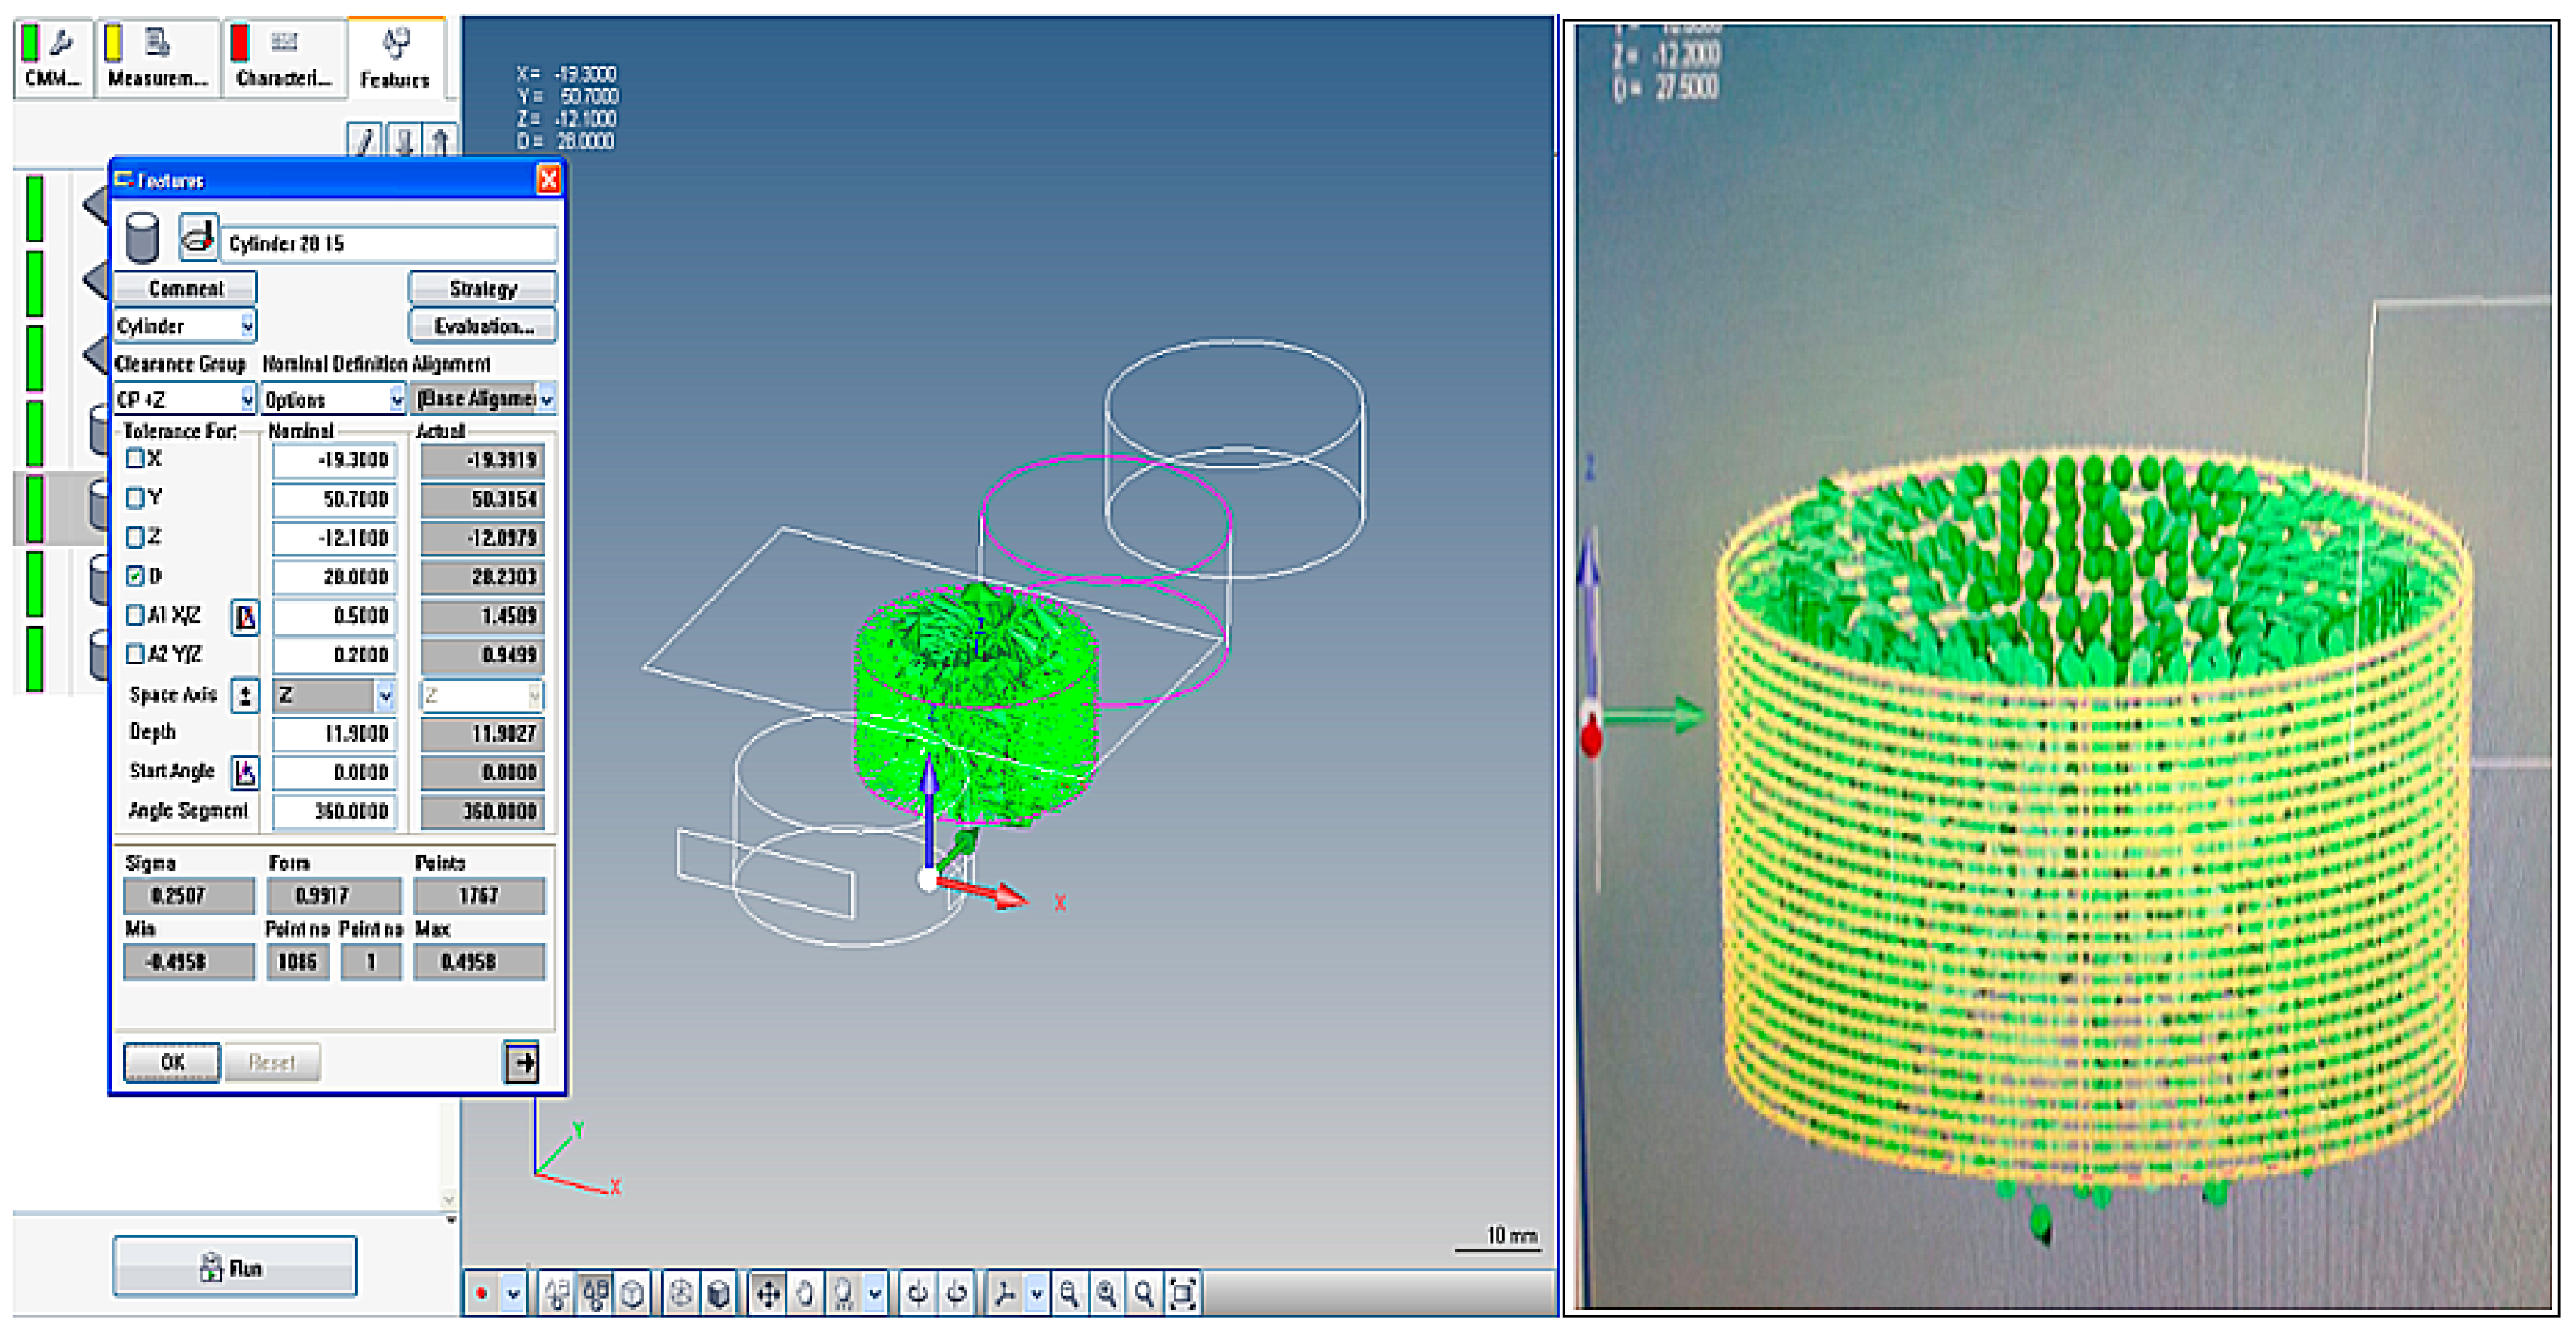Click the red dot toolbar icon

tap(482, 1294)
